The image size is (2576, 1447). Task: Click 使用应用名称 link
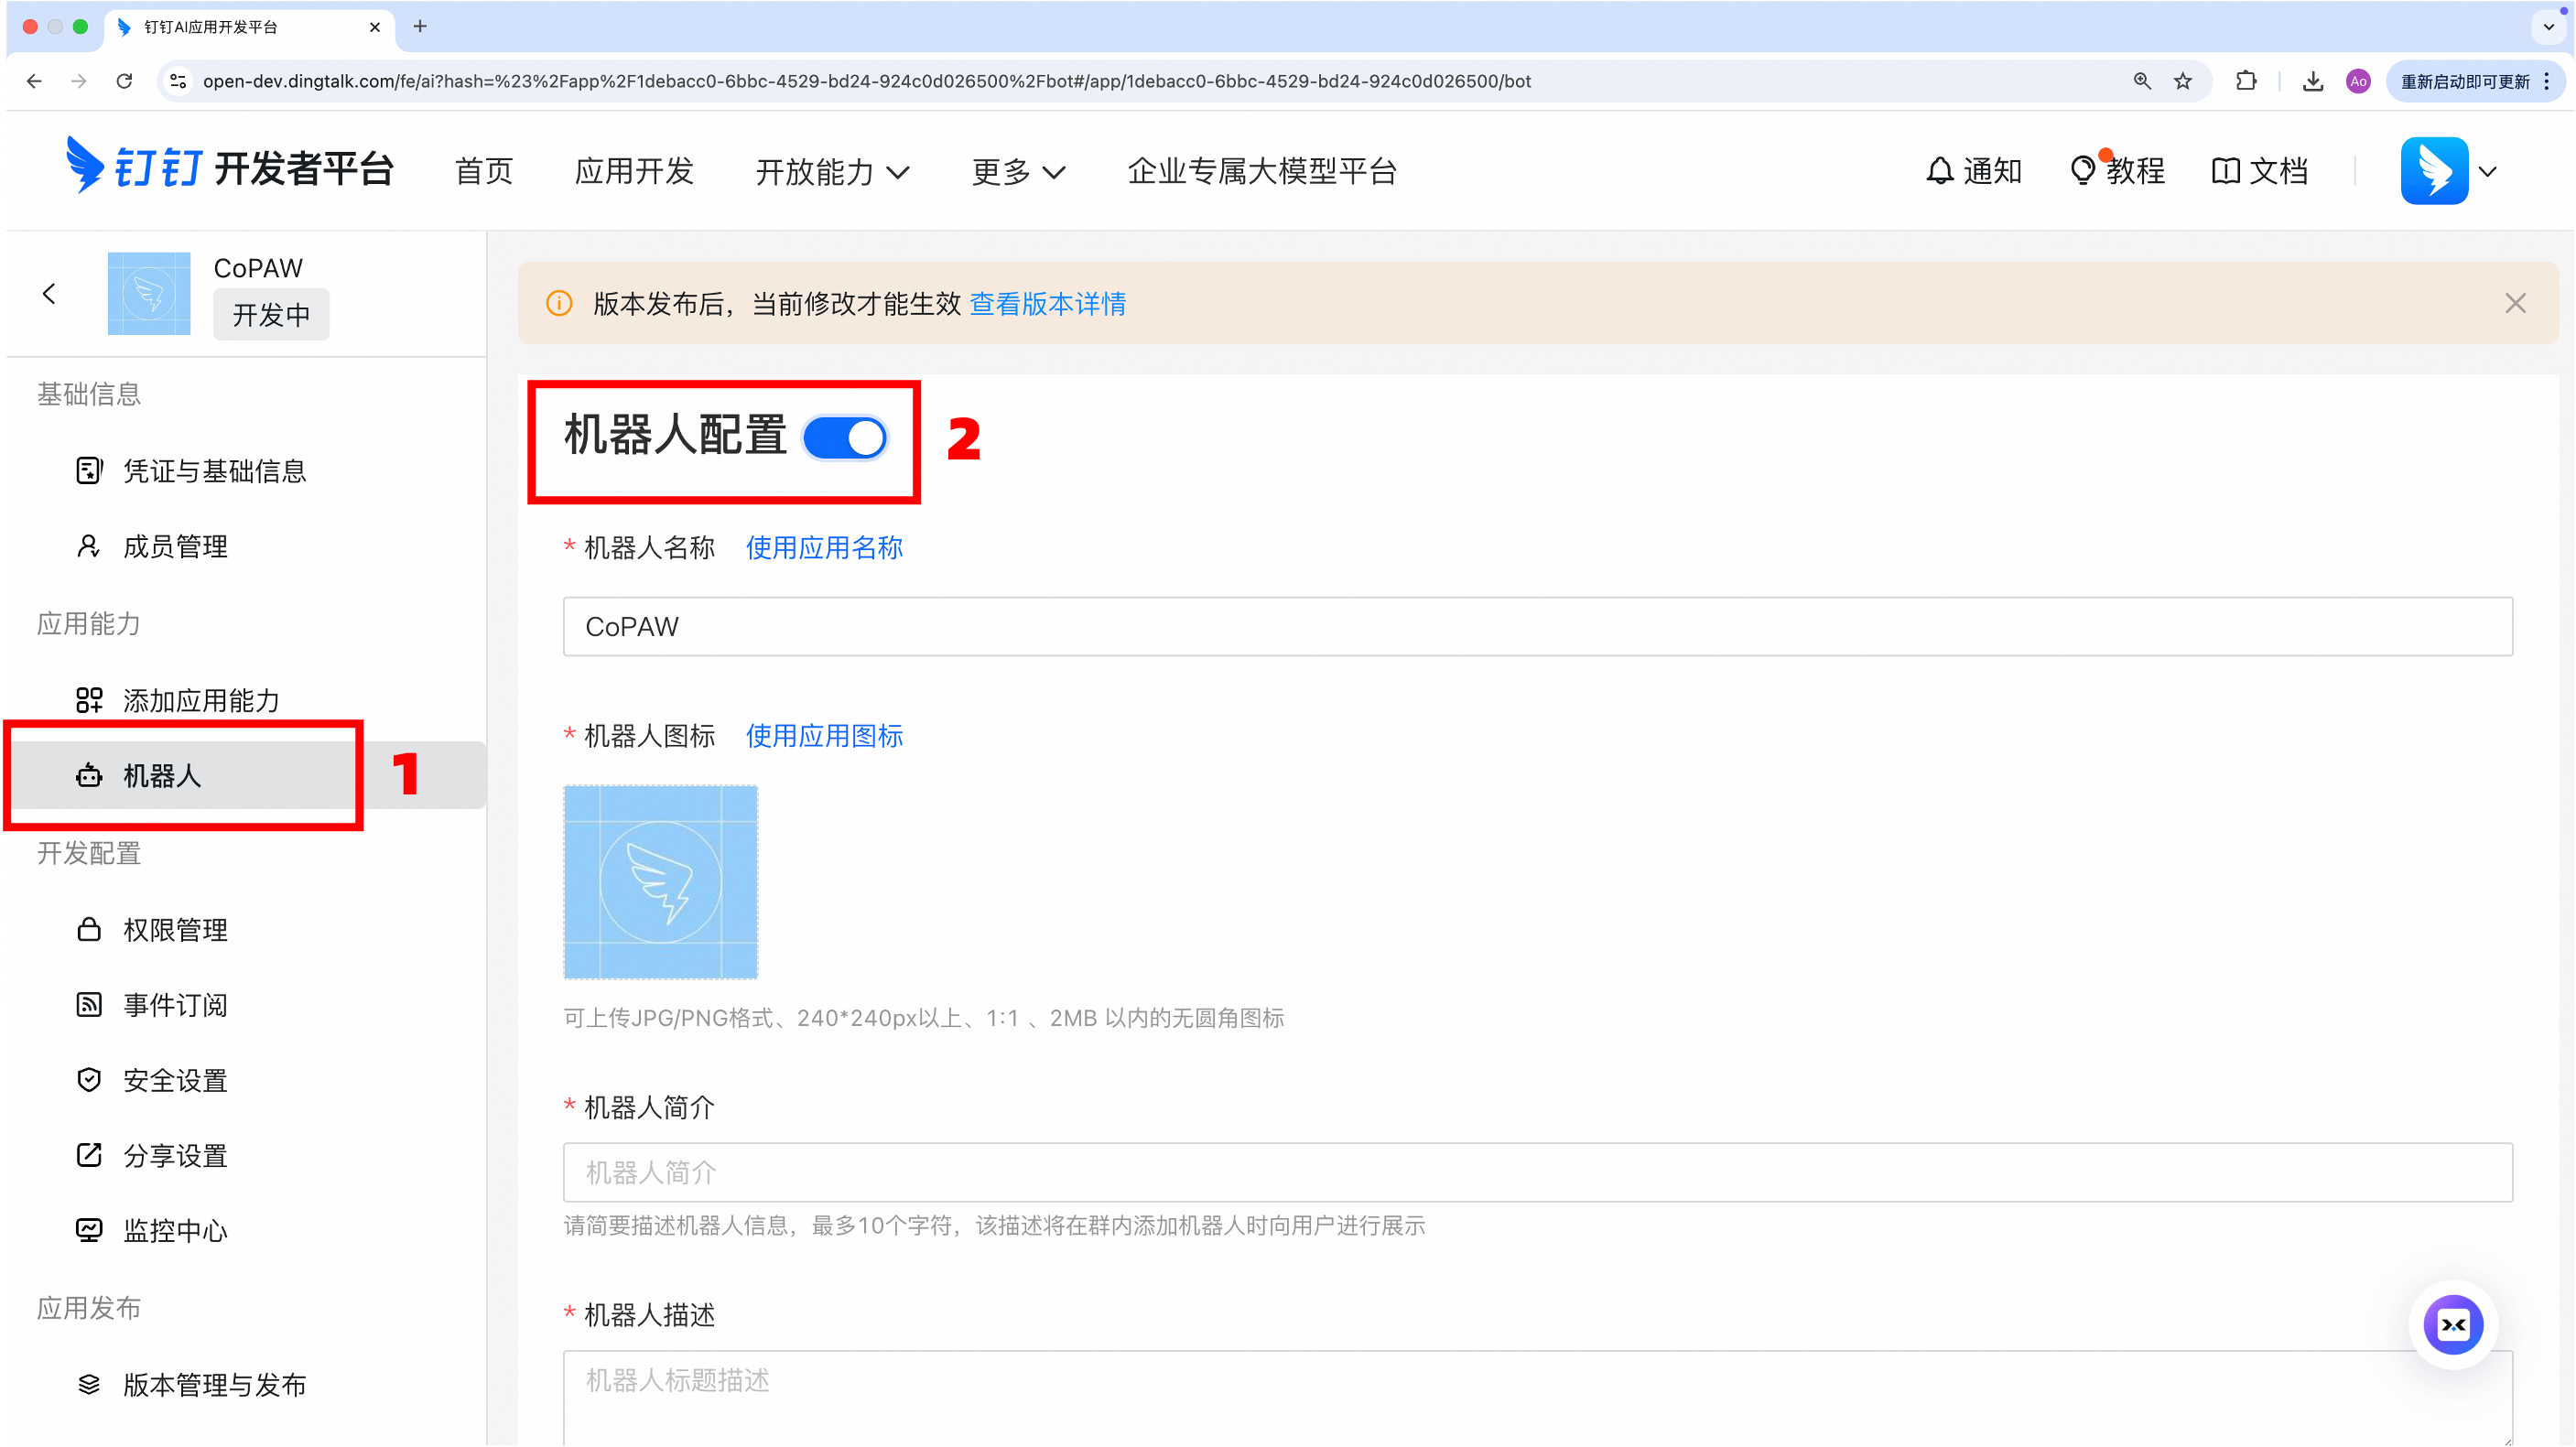pos(824,548)
